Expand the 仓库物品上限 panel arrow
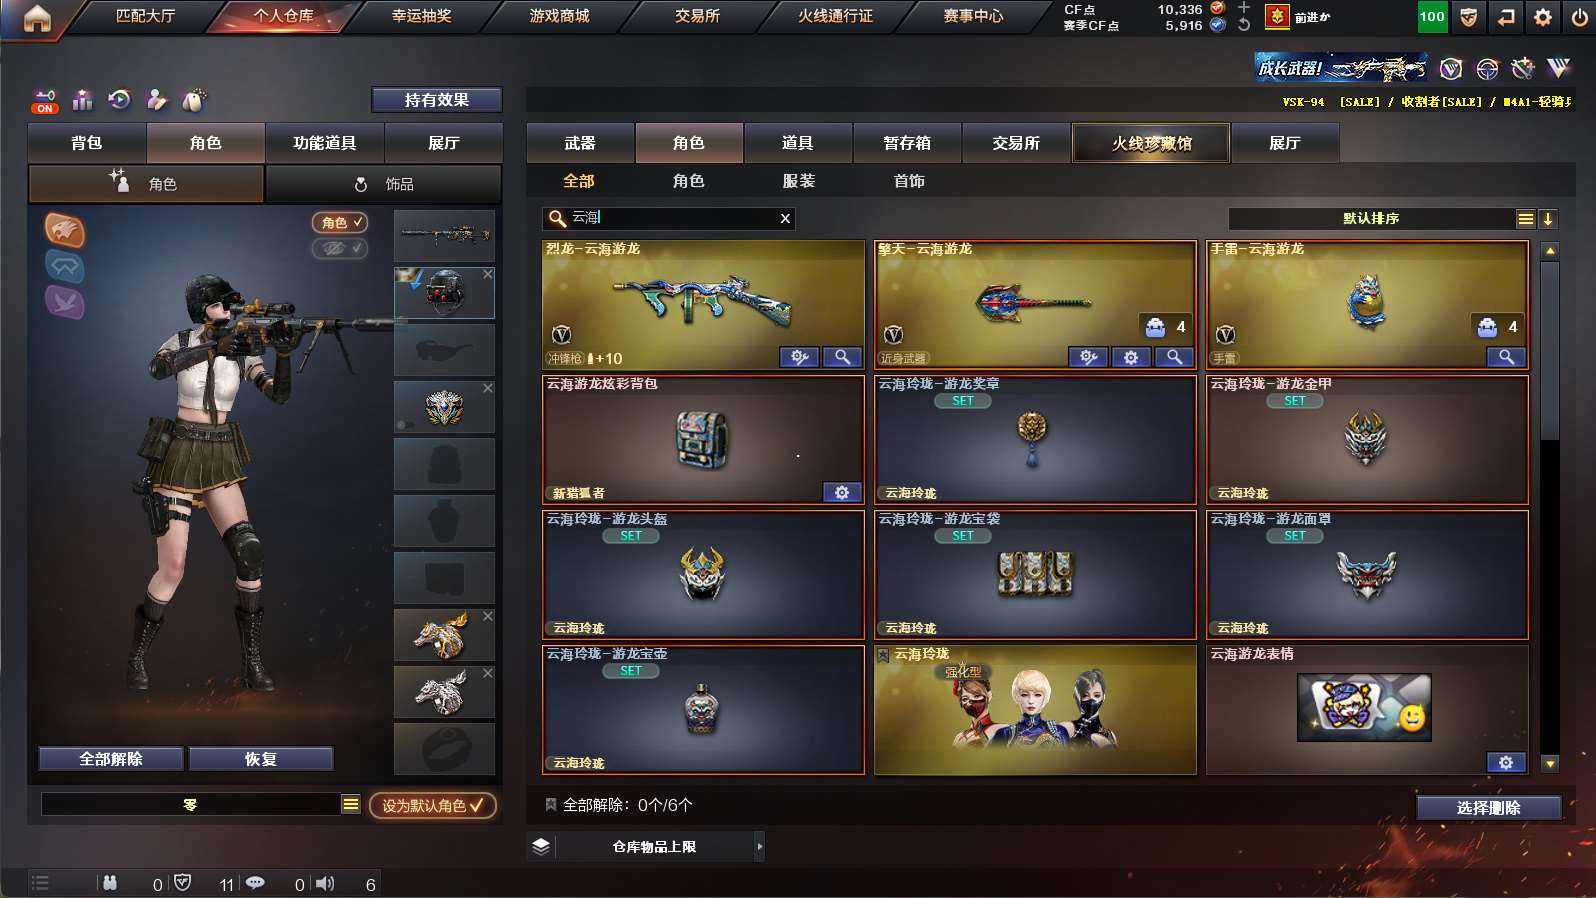The width and height of the screenshot is (1596, 898). click(760, 847)
